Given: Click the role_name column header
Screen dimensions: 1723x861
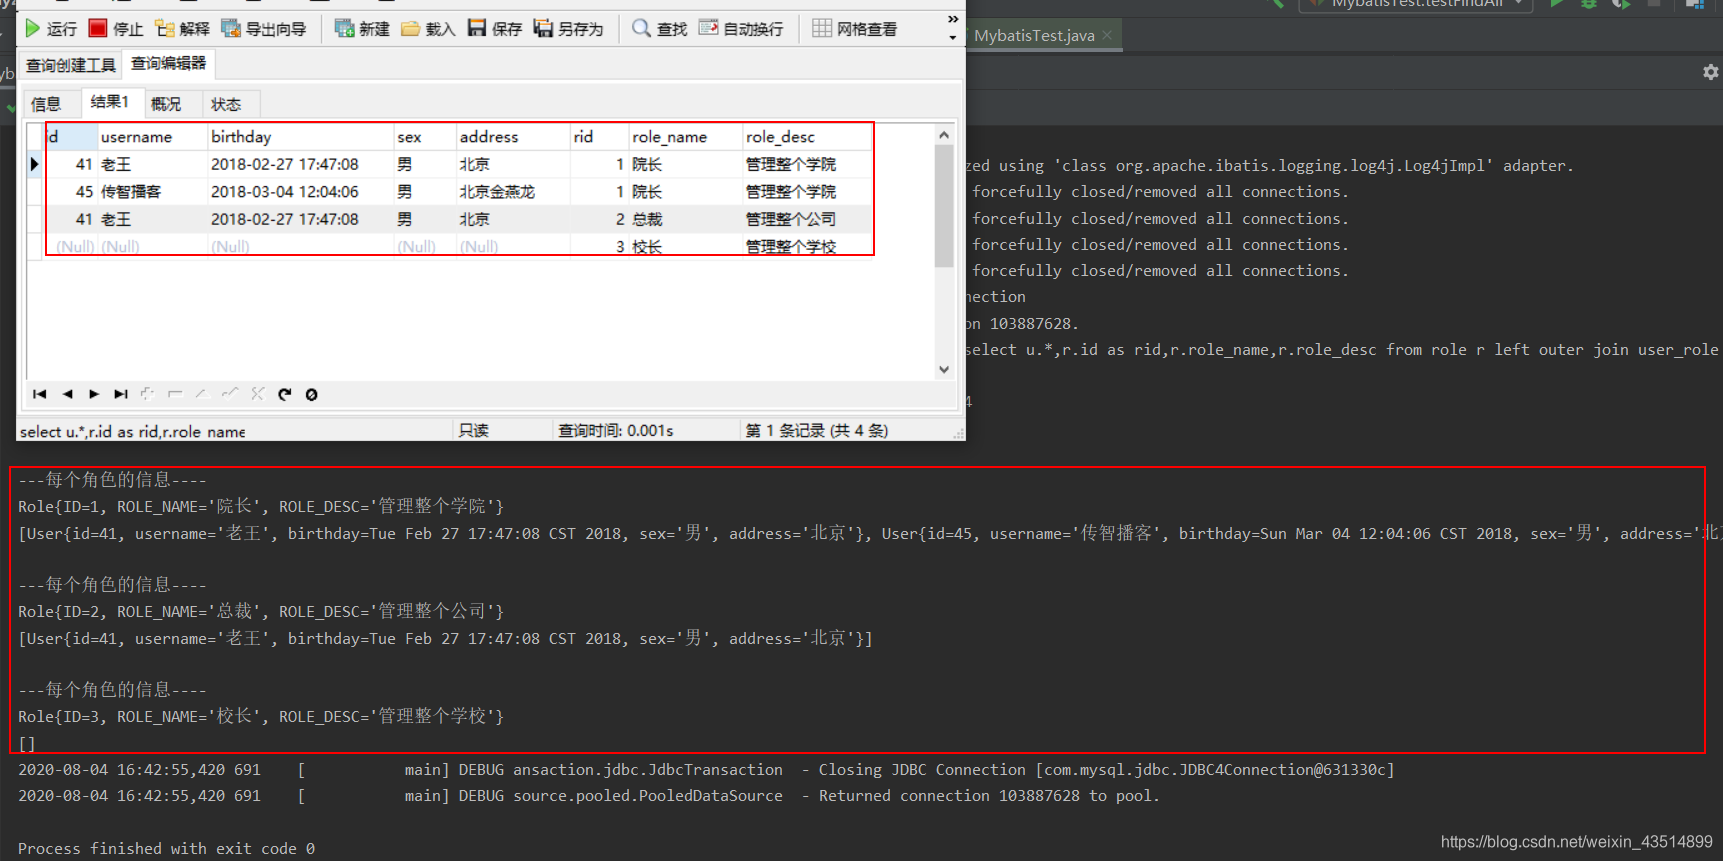Looking at the screenshot, I should (x=686, y=137).
